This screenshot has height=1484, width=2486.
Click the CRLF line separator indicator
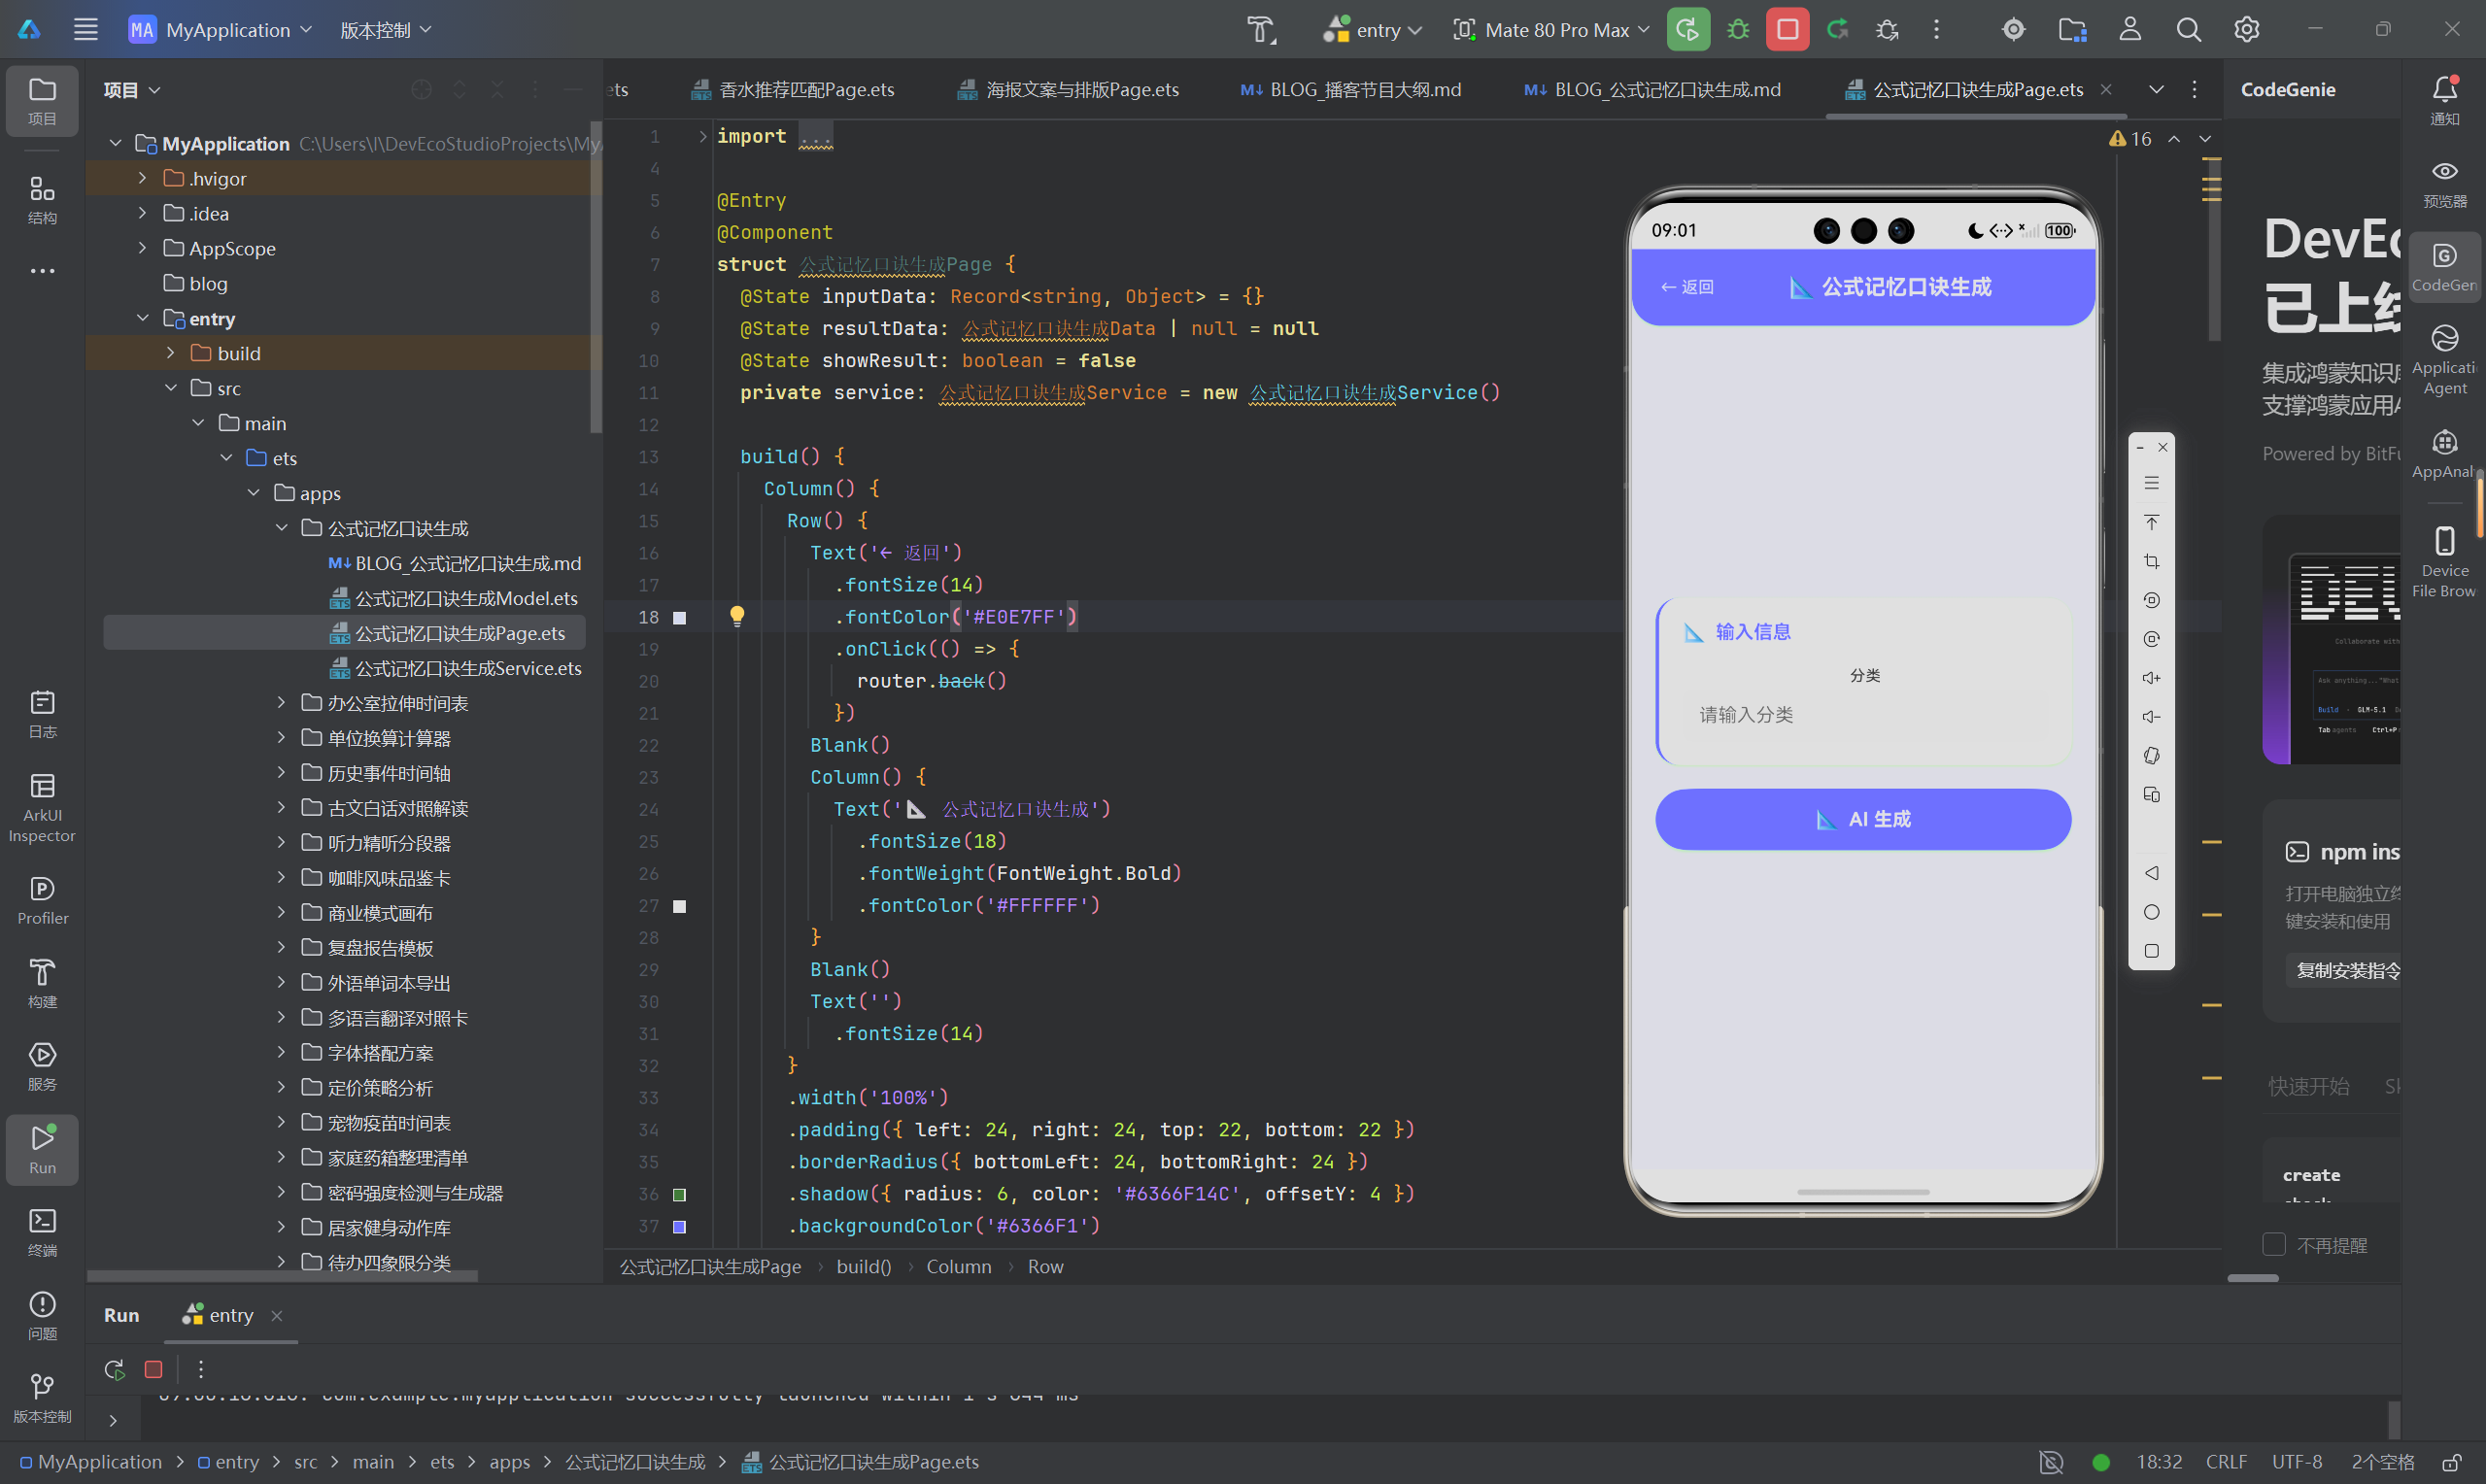click(2225, 1462)
